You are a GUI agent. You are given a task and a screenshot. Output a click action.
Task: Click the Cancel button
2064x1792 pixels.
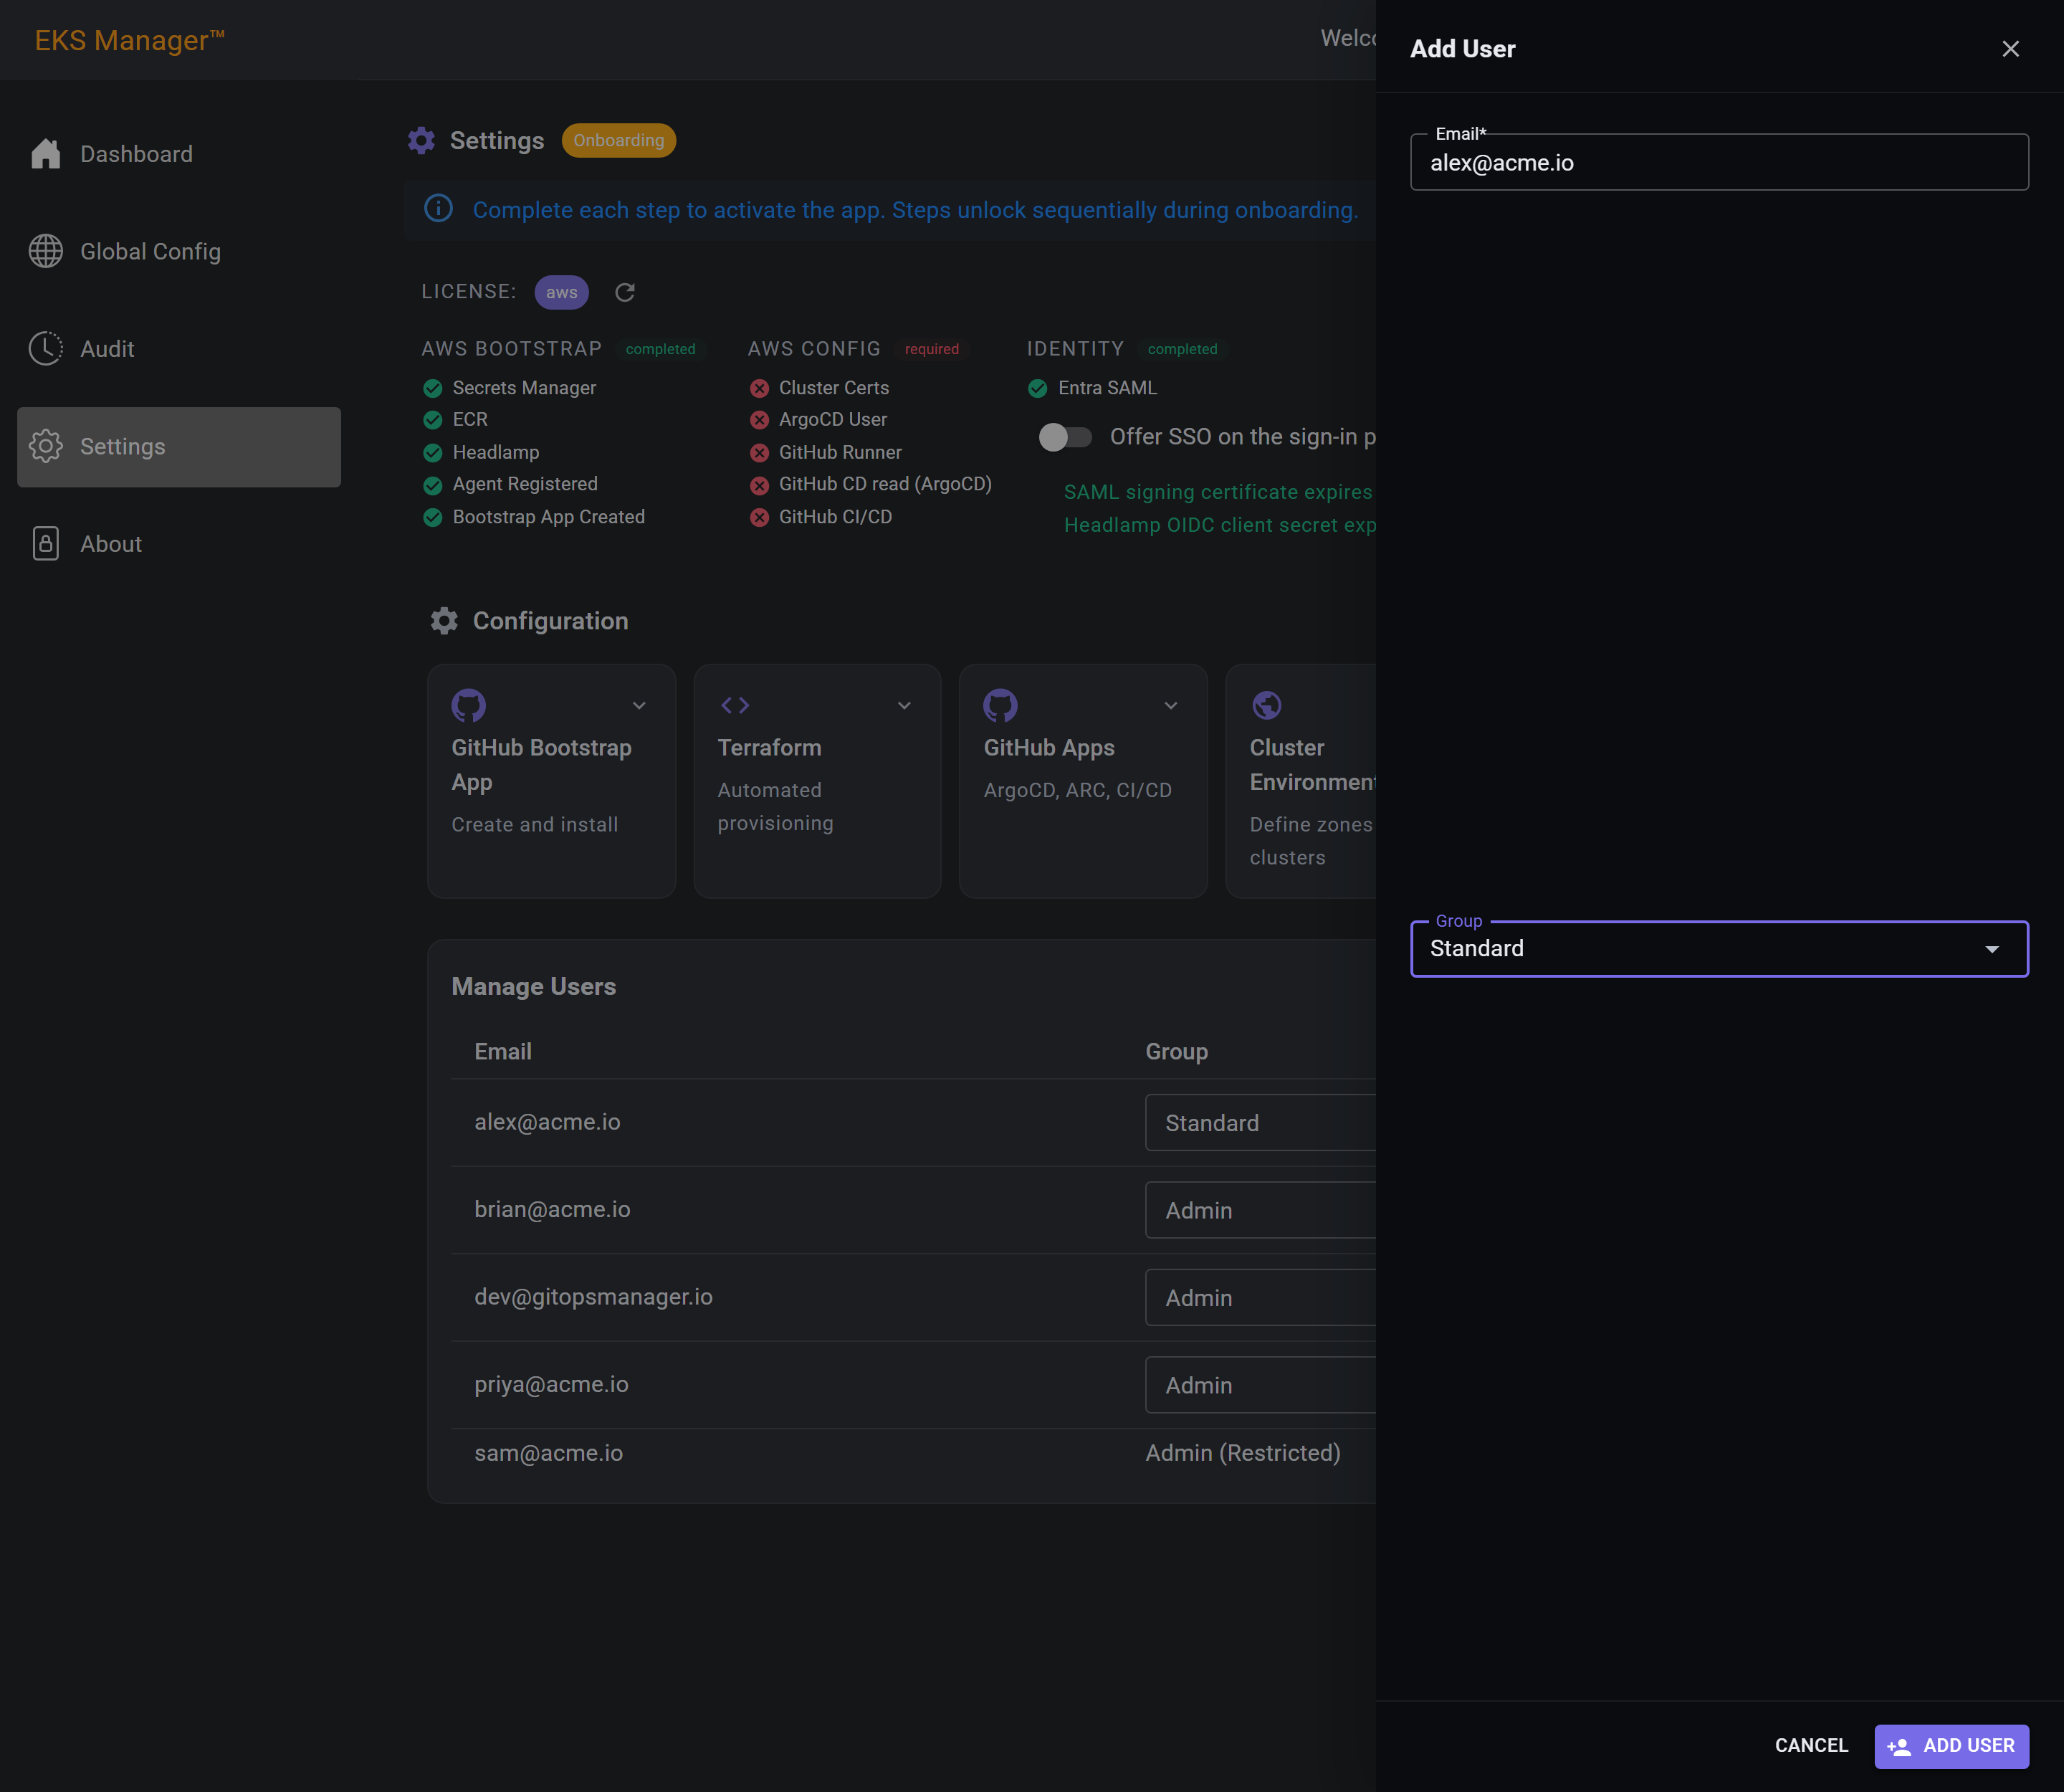[x=1811, y=1745]
